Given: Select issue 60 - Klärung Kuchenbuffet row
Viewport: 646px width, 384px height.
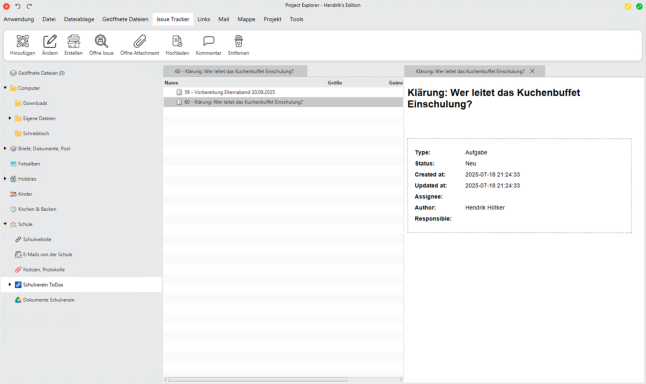Looking at the screenshot, I should pos(283,102).
